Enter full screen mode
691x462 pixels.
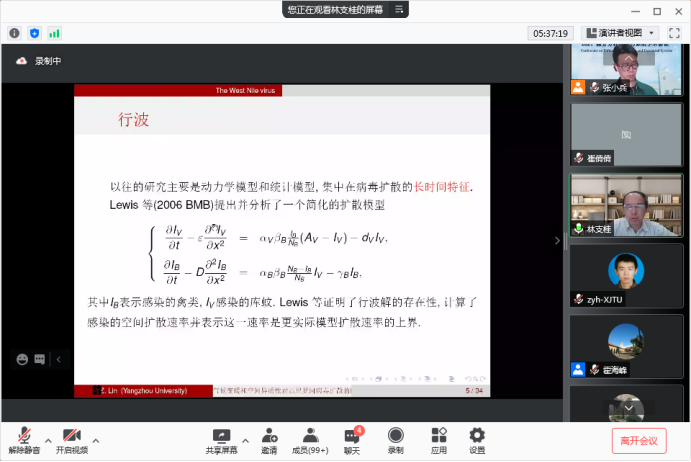[x=674, y=33]
